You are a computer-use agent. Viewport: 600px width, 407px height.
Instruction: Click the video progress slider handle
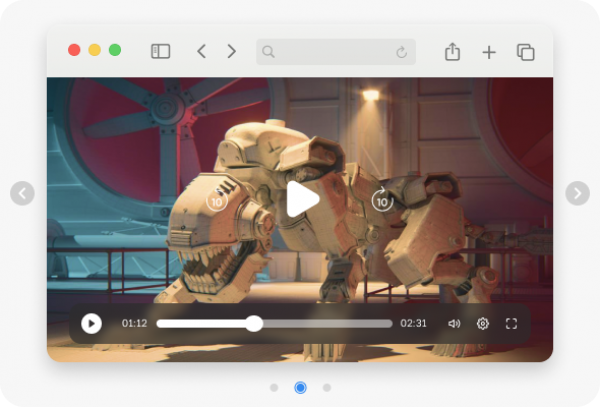pos(254,323)
